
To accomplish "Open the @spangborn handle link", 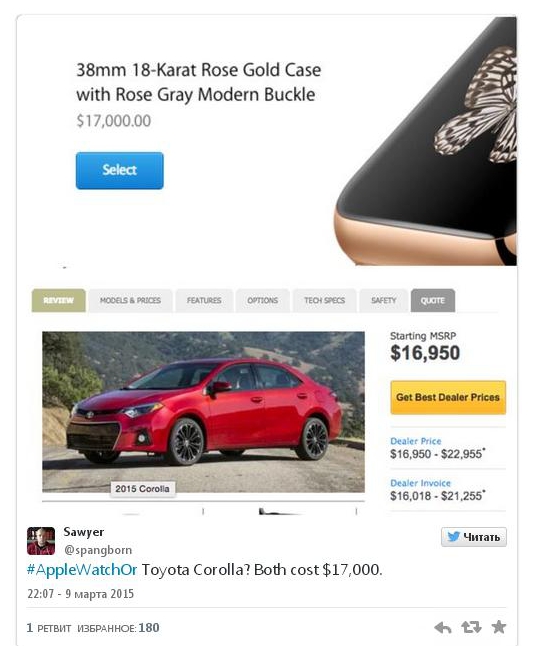I will pos(98,550).
